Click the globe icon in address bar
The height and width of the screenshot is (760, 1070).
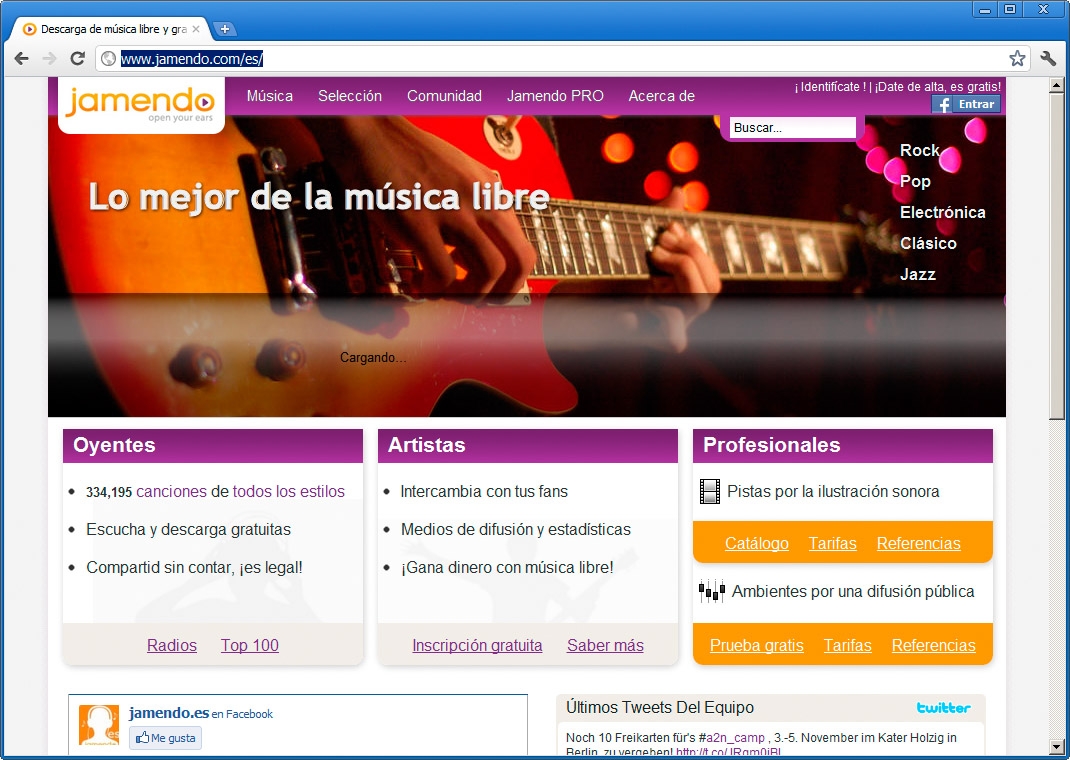(x=108, y=59)
